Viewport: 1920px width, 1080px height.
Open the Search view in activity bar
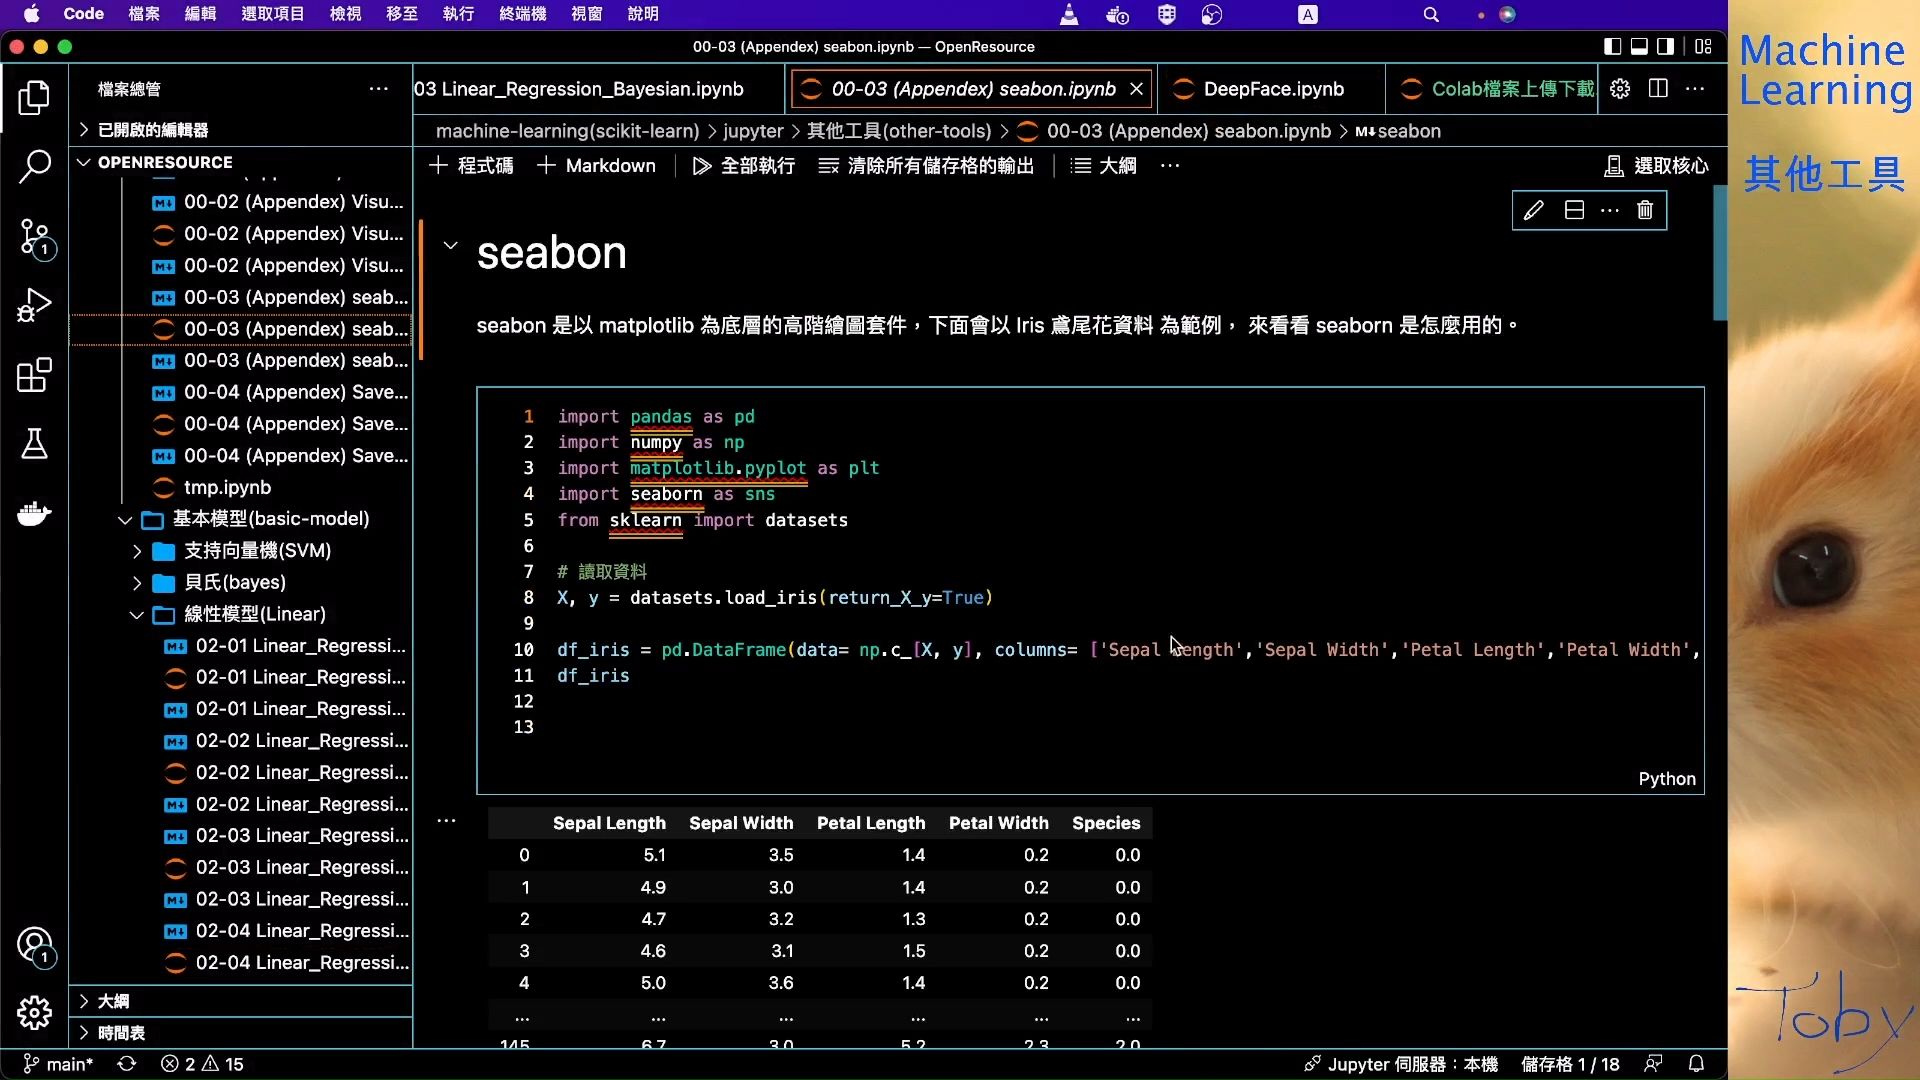[x=34, y=167]
